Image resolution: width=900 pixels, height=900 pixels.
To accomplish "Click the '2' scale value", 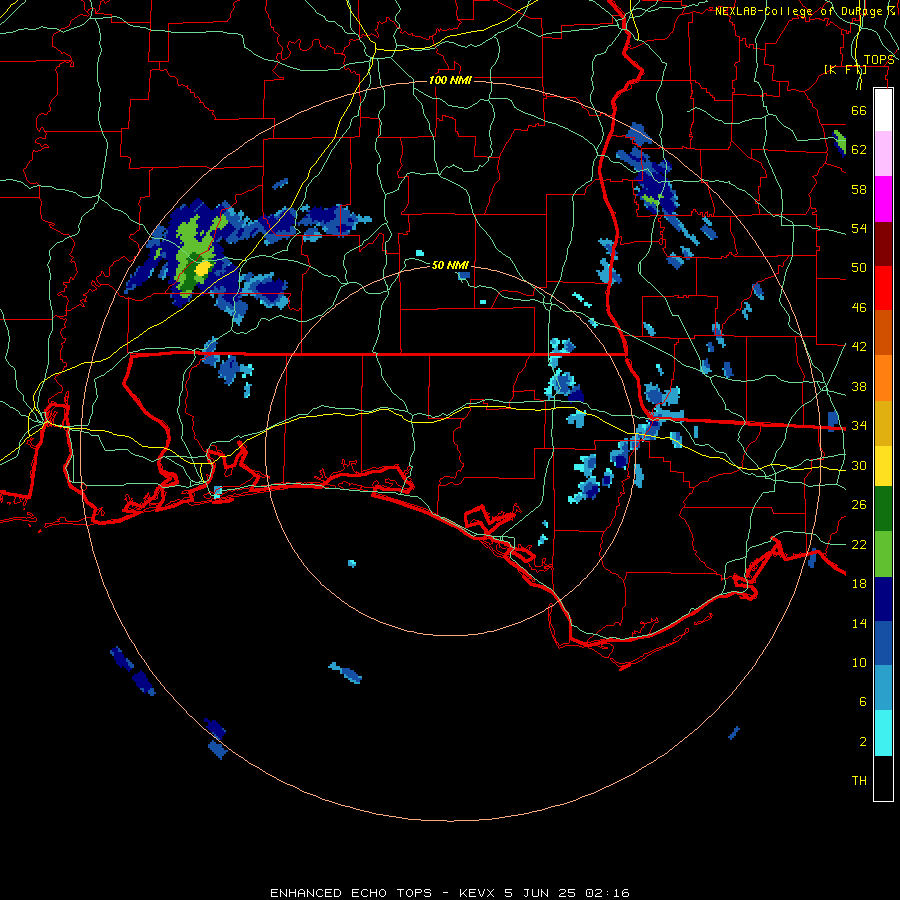I will (863, 742).
